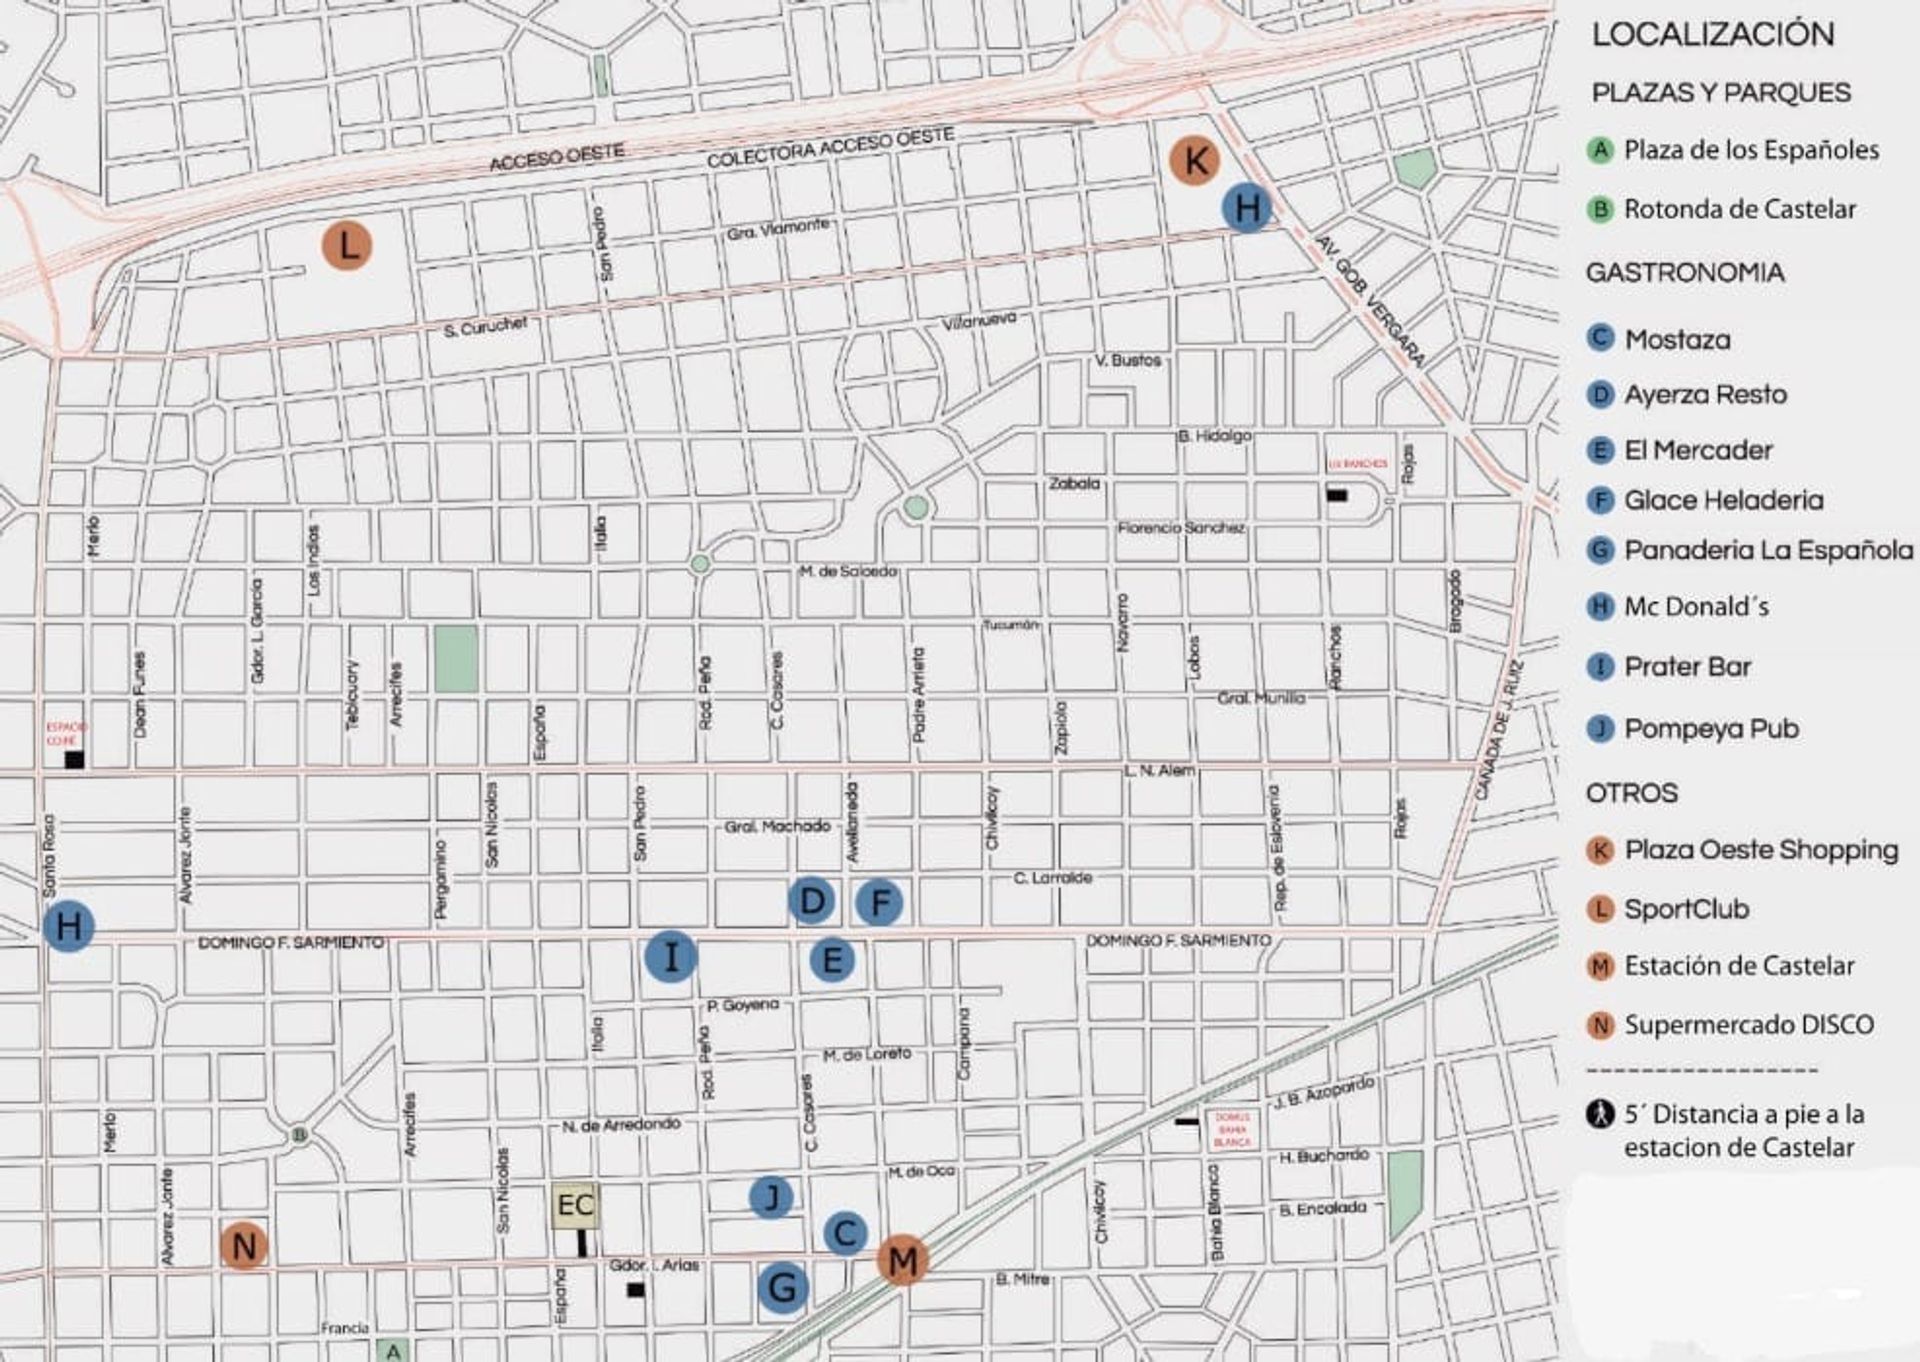Click legend icon F next to Glace Heladeria
The image size is (1920, 1362).
pyautogui.click(x=1601, y=500)
